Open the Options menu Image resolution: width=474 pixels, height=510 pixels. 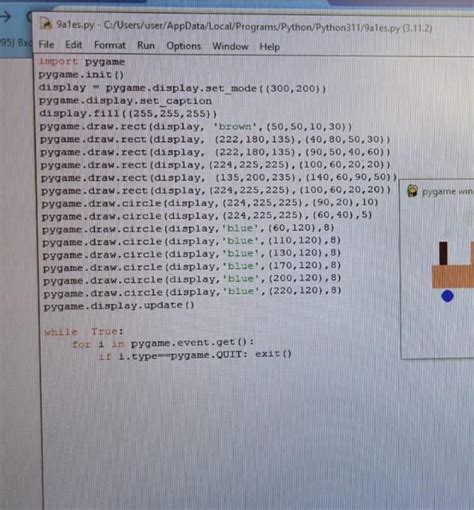click(184, 46)
